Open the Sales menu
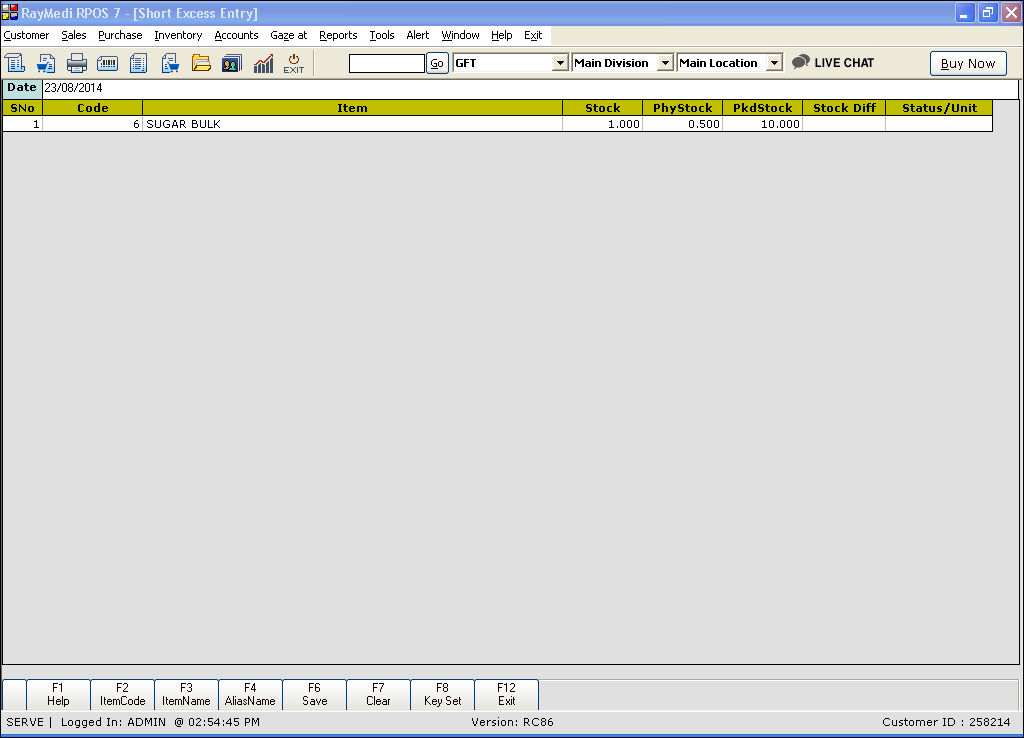Viewport: 1024px width, 738px height. coord(74,35)
